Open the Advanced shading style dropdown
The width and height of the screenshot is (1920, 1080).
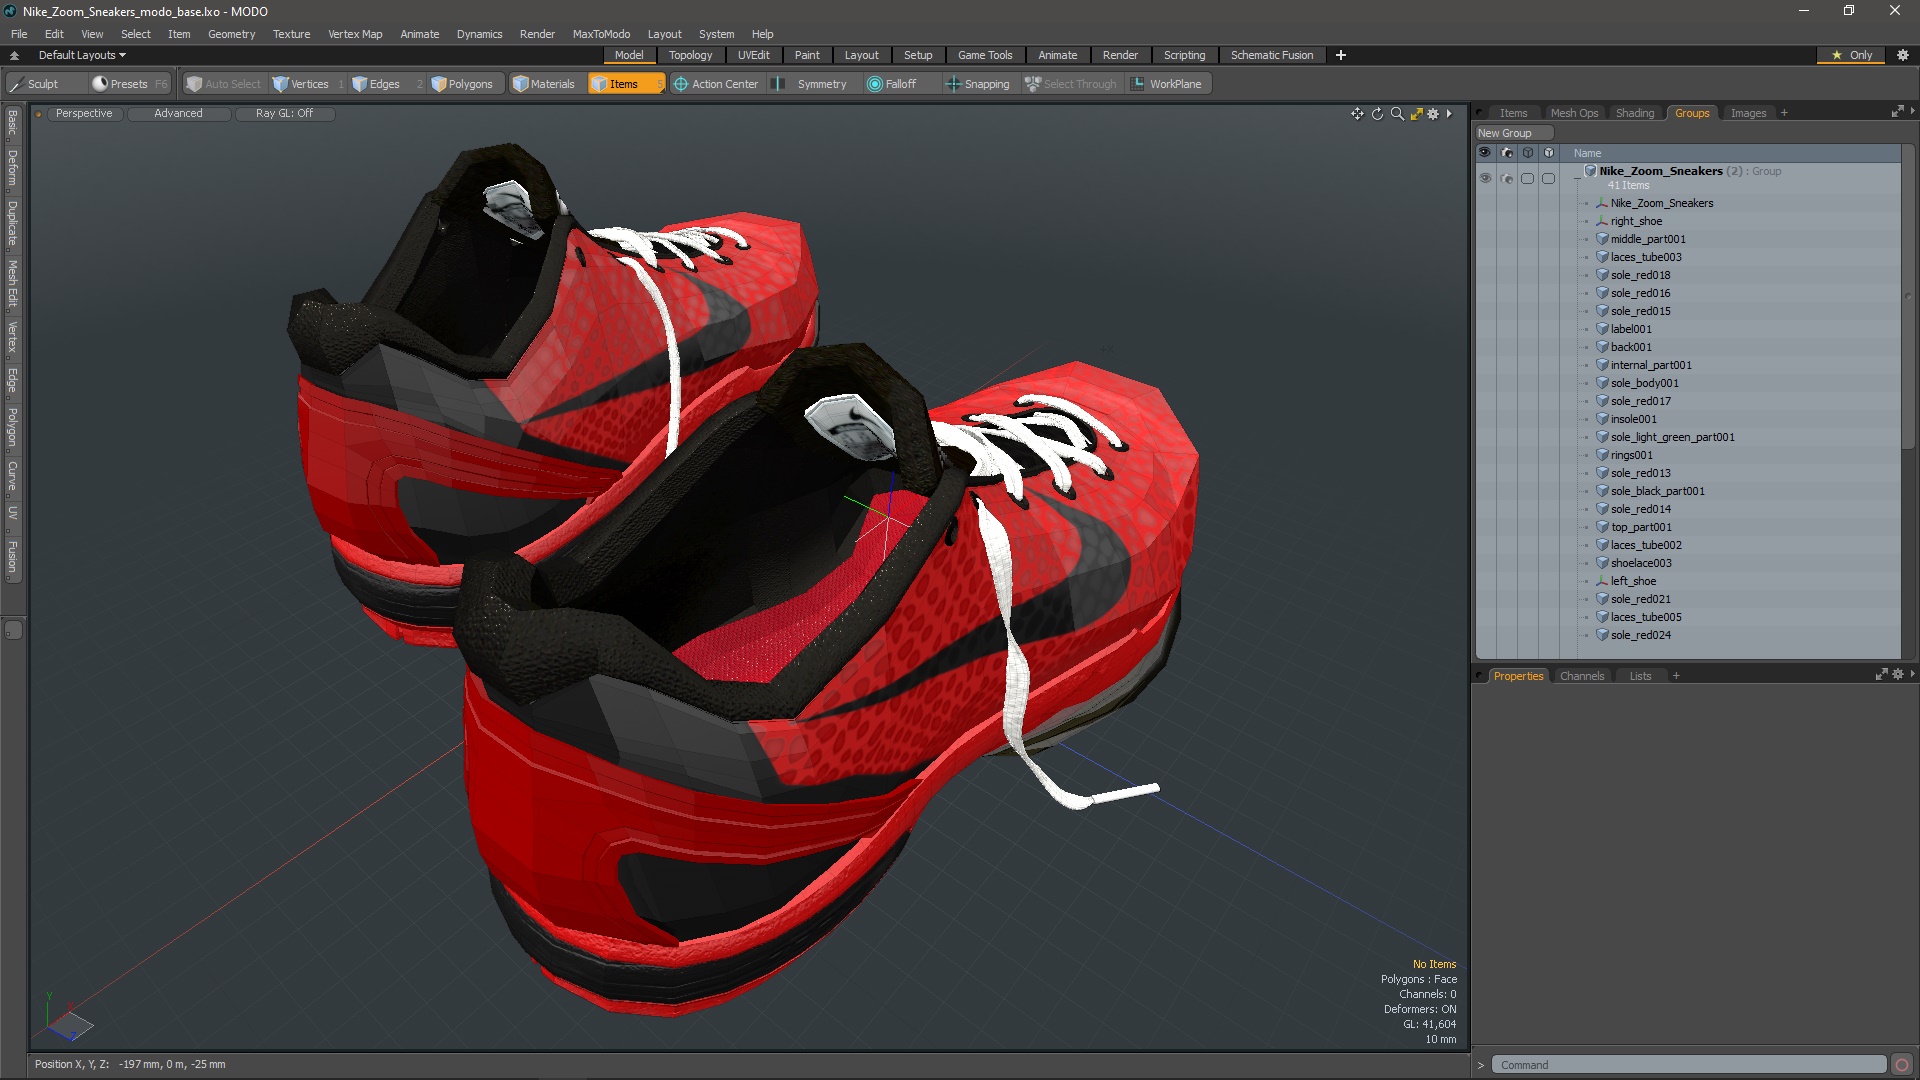(178, 113)
